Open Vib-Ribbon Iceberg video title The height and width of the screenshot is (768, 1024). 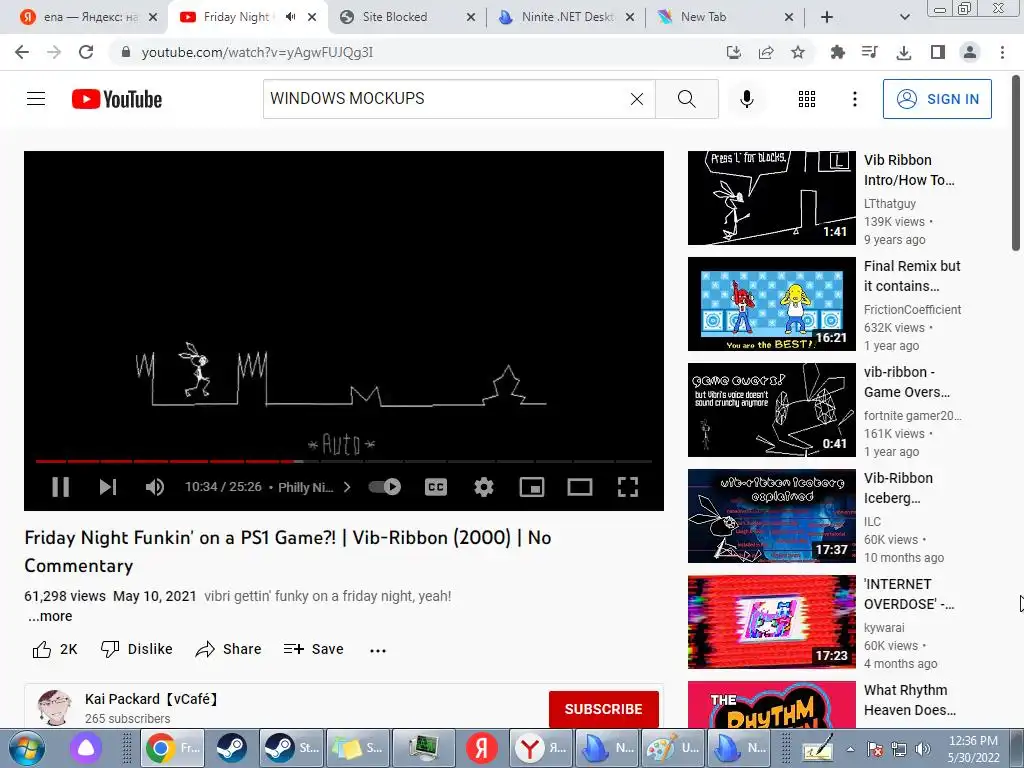898,488
